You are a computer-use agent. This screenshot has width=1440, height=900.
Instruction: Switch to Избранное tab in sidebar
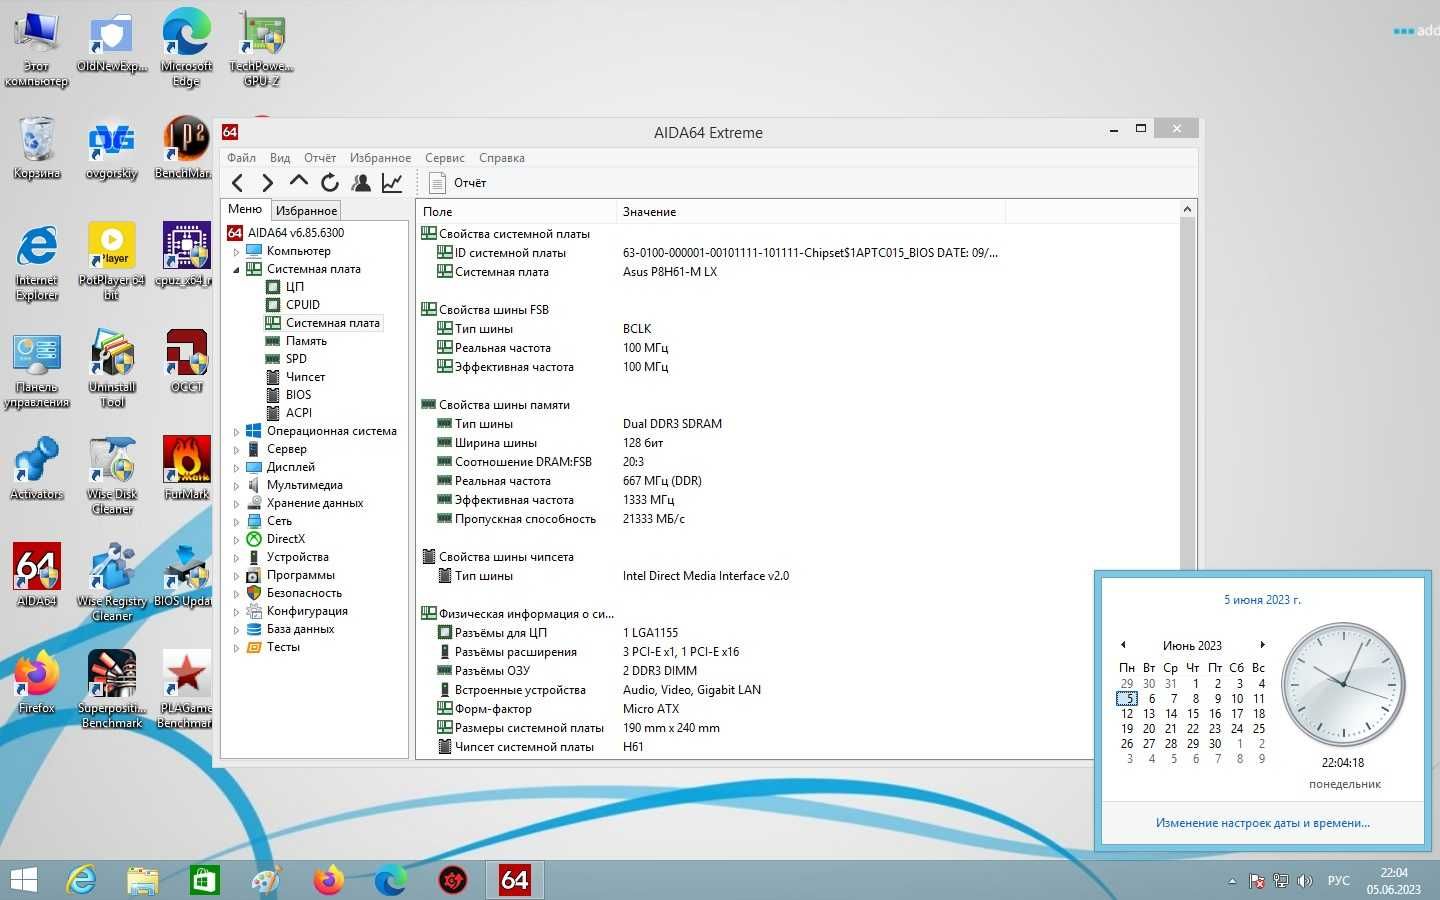306,210
